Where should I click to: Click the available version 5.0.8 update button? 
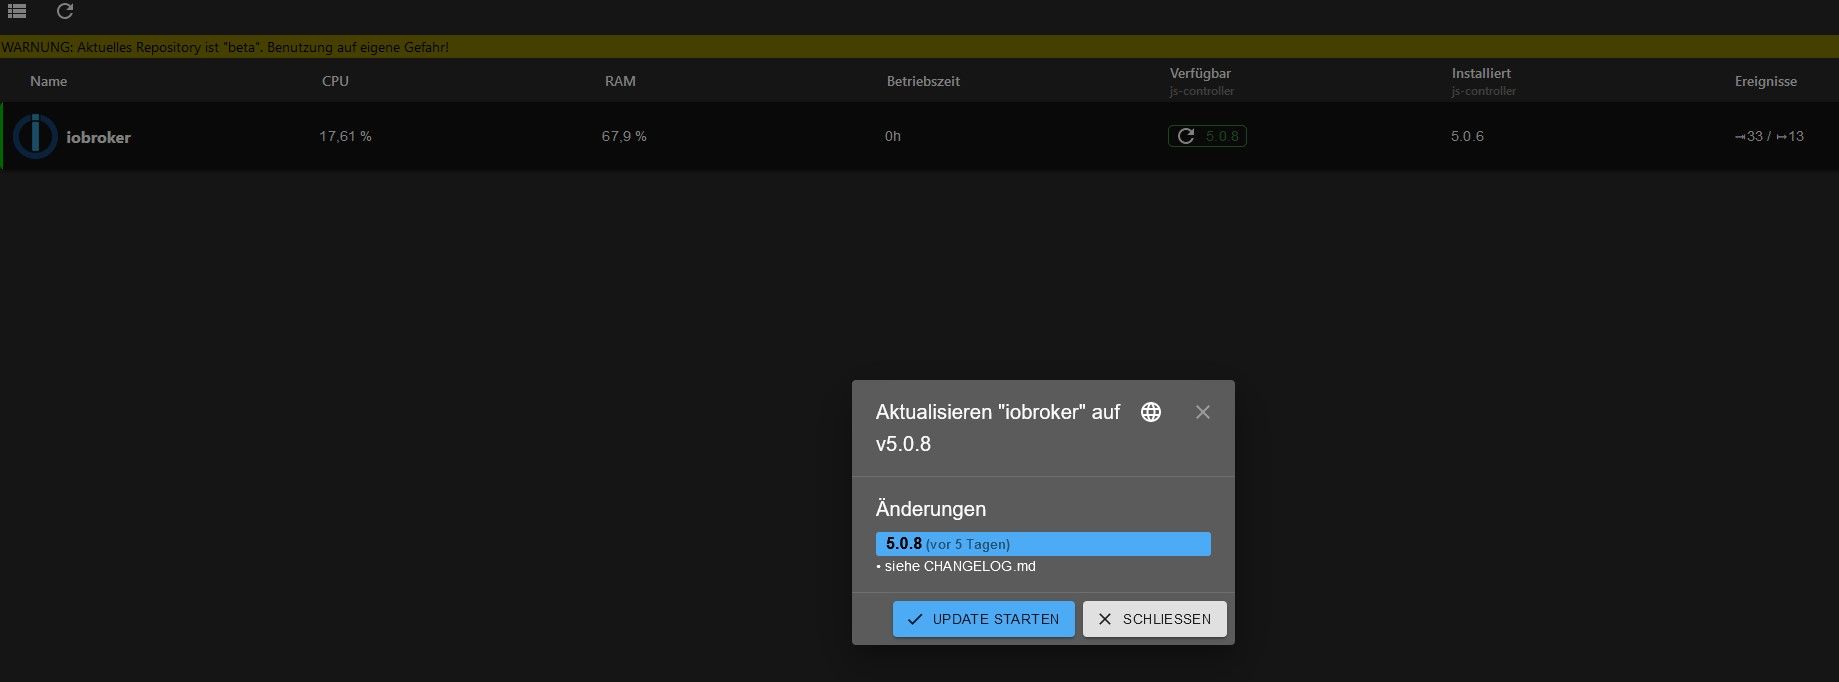point(1207,136)
